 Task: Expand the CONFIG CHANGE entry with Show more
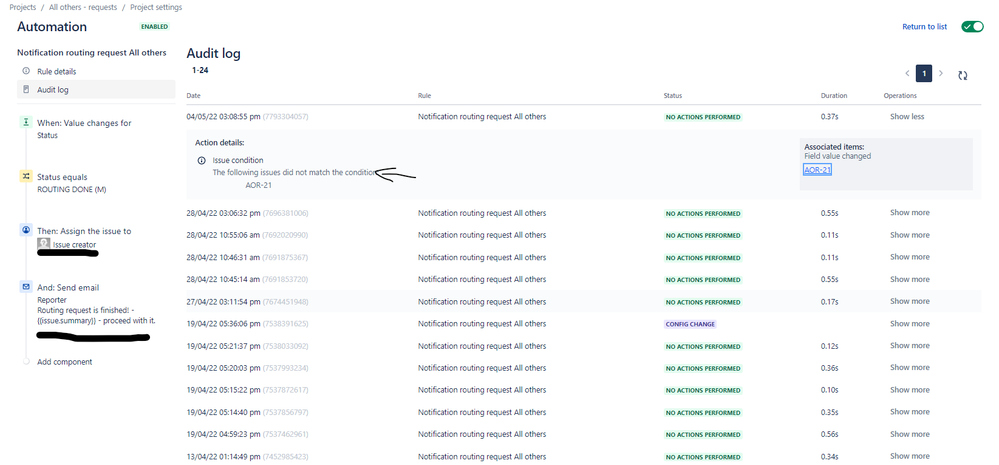click(910, 324)
